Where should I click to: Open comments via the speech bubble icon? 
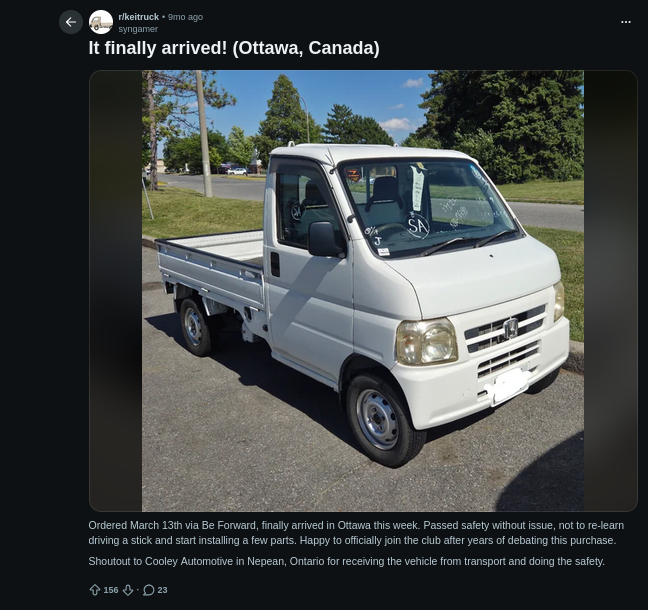149,590
